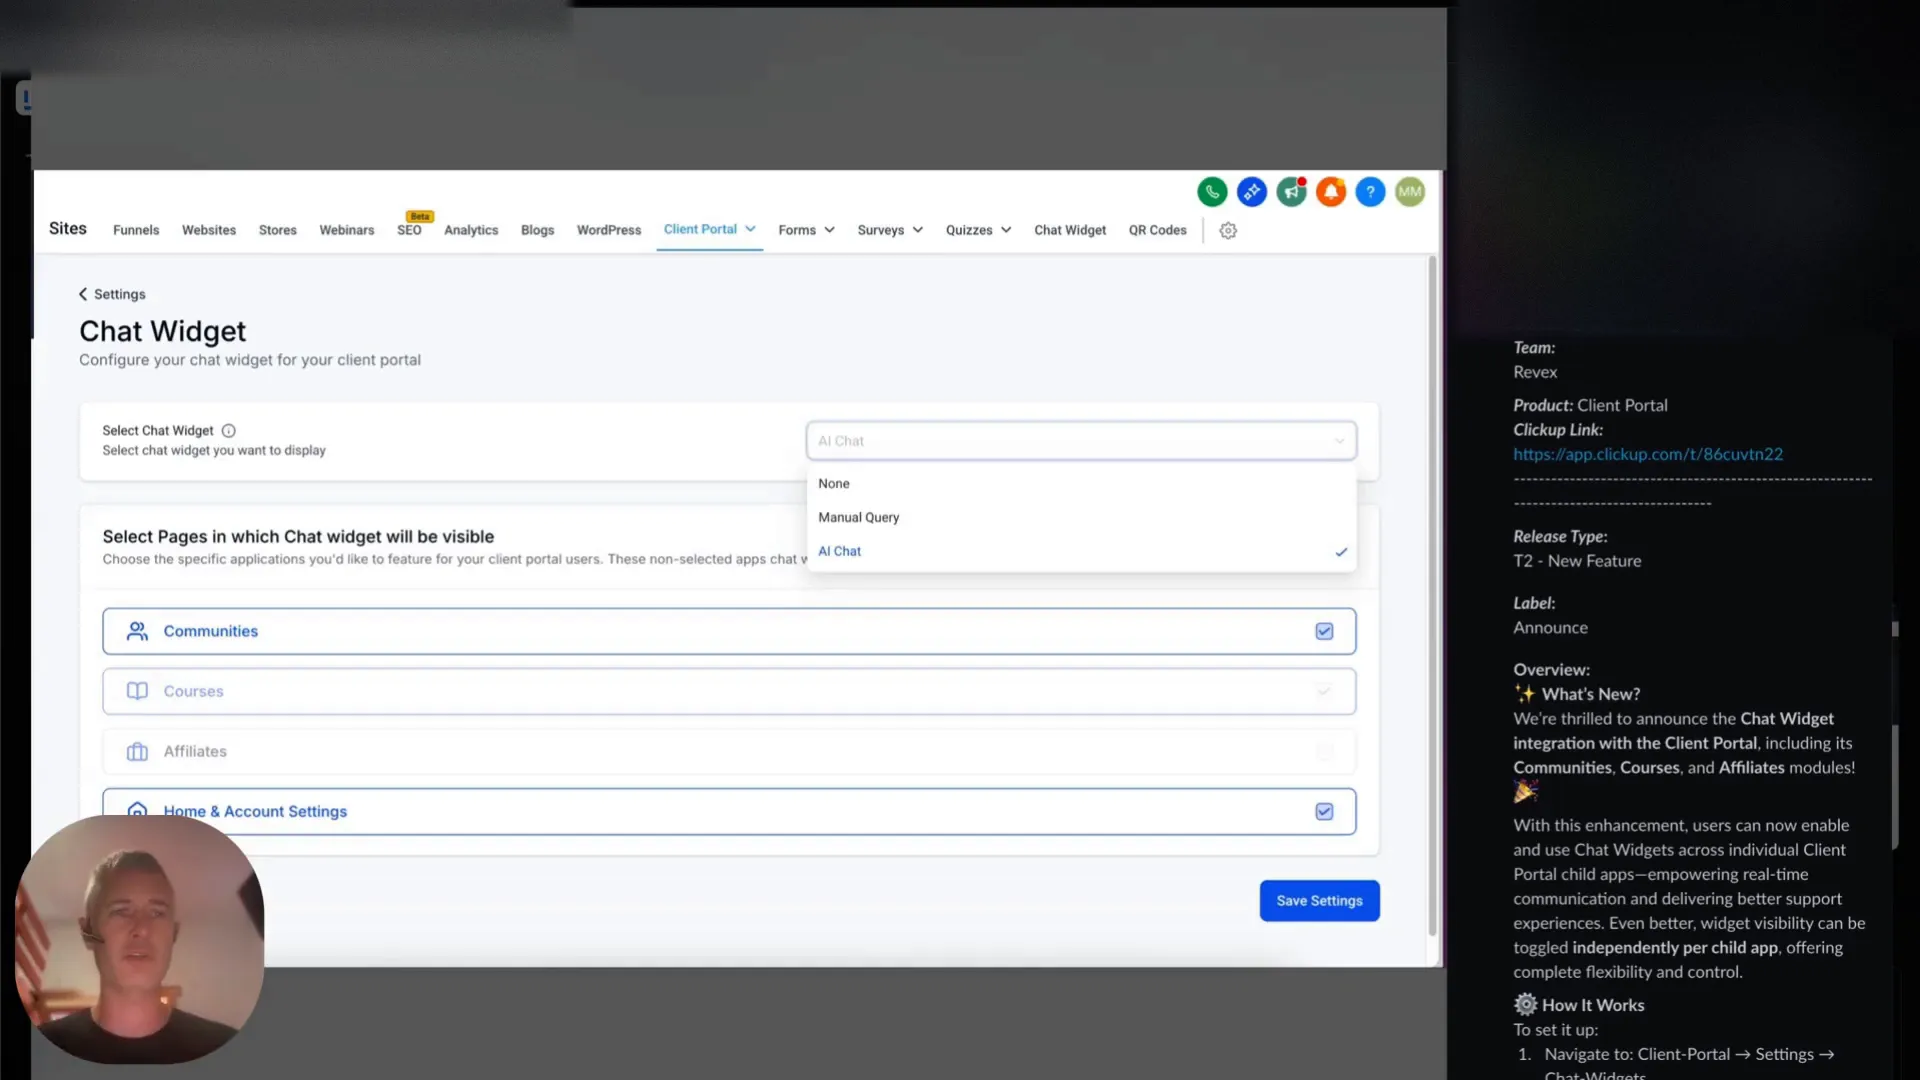Open the MM user avatar menu
Image resolution: width=1920 pixels, height=1080 pixels.
(x=1410, y=191)
